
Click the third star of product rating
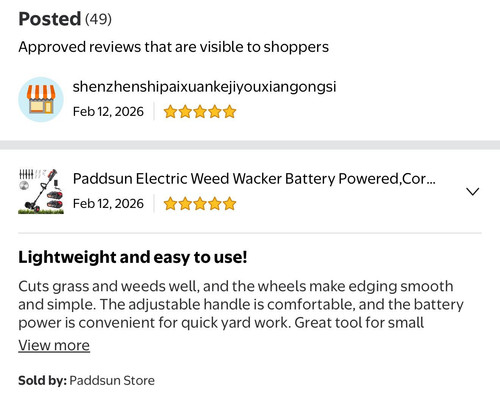coord(200,204)
